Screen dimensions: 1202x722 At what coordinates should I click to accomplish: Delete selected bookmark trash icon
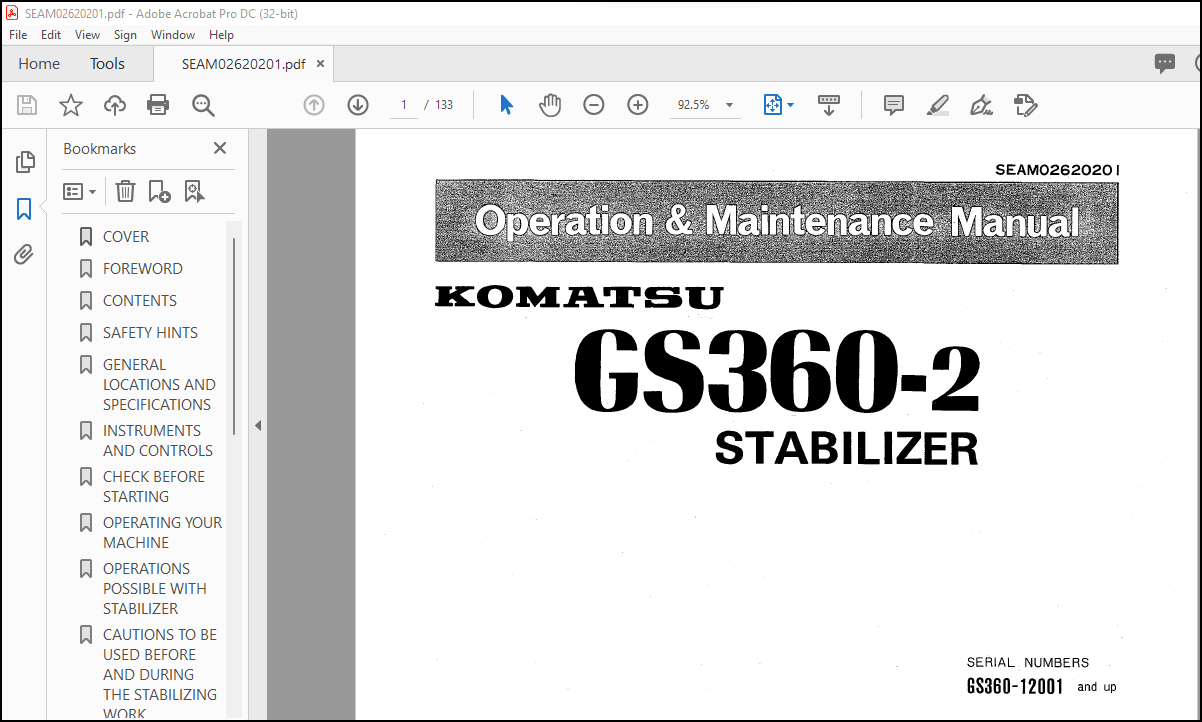click(125, 191)
